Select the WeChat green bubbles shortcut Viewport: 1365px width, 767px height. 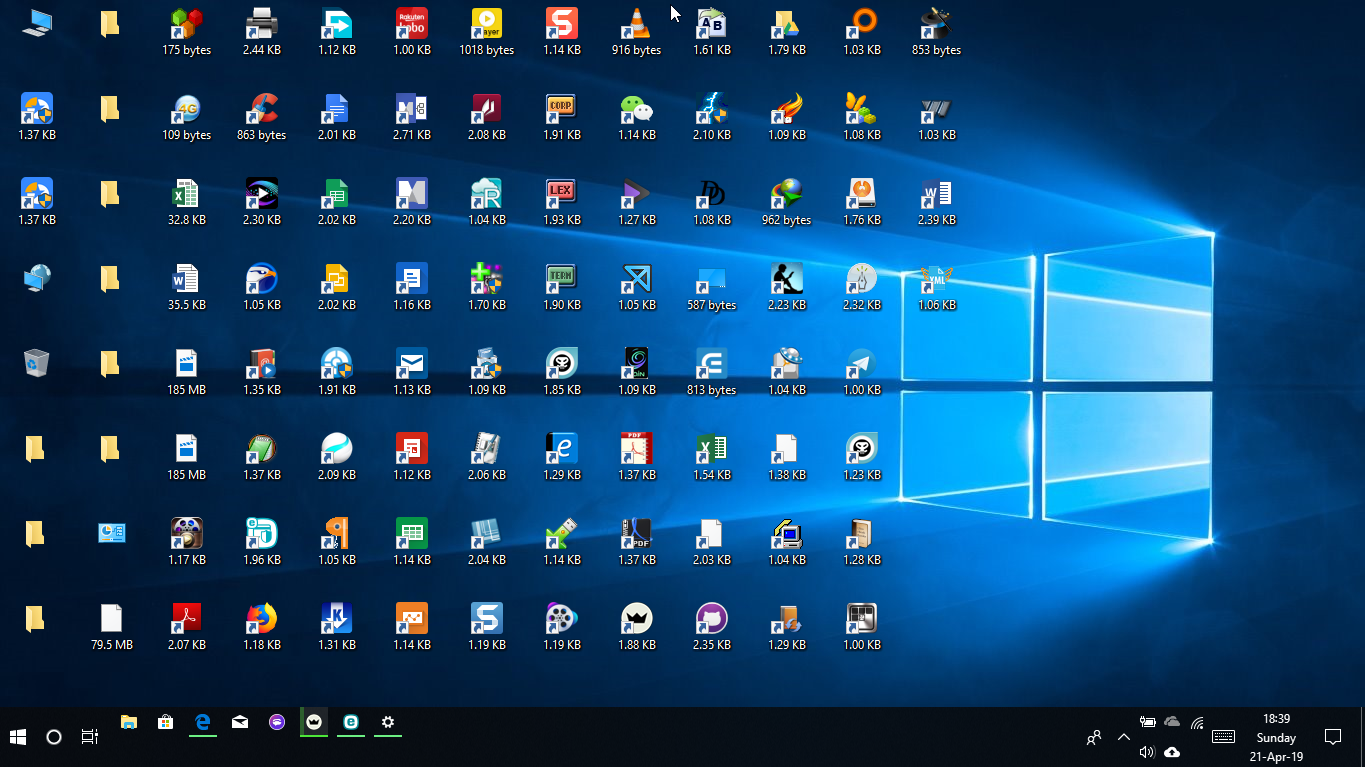tap(636, 108)
